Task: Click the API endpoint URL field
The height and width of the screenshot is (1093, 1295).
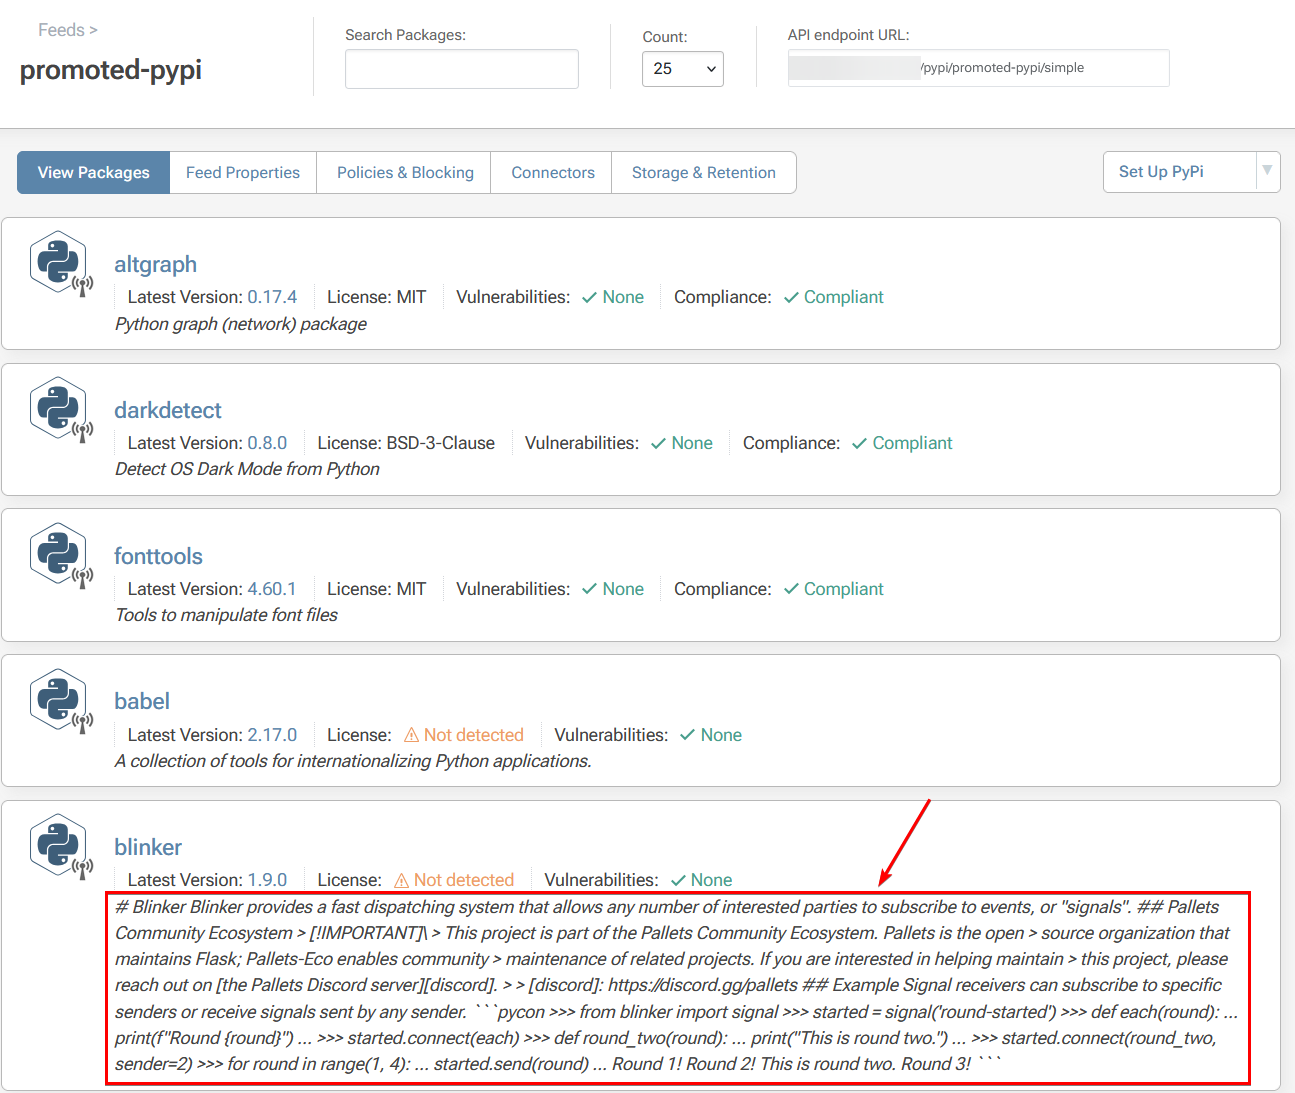Action: [978, 68]
